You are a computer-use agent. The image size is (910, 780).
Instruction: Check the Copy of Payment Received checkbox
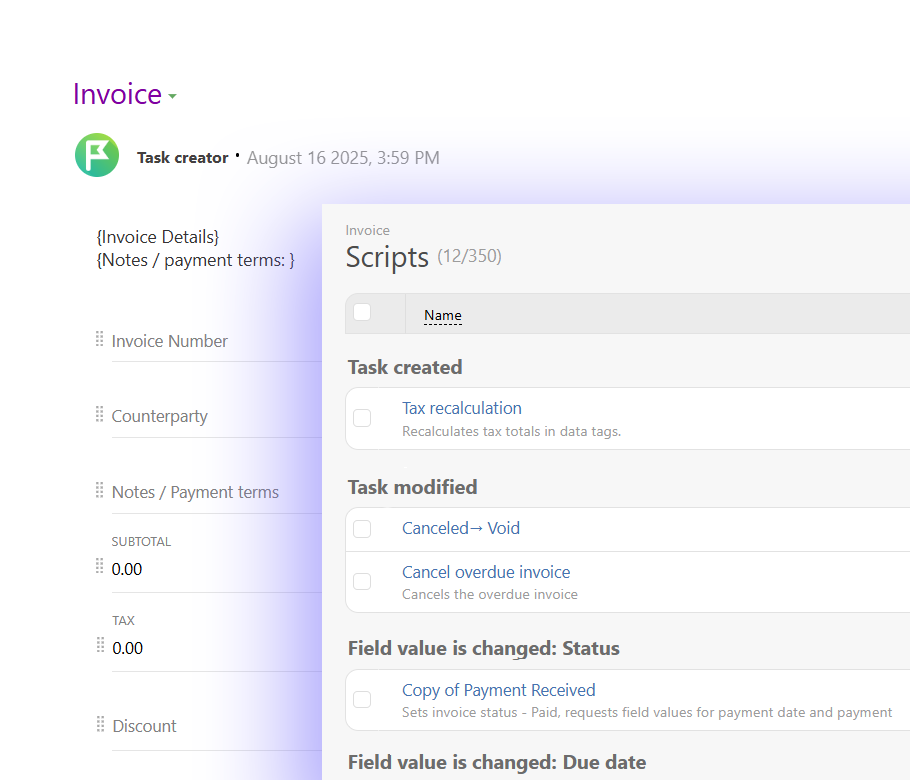[362, 700]
